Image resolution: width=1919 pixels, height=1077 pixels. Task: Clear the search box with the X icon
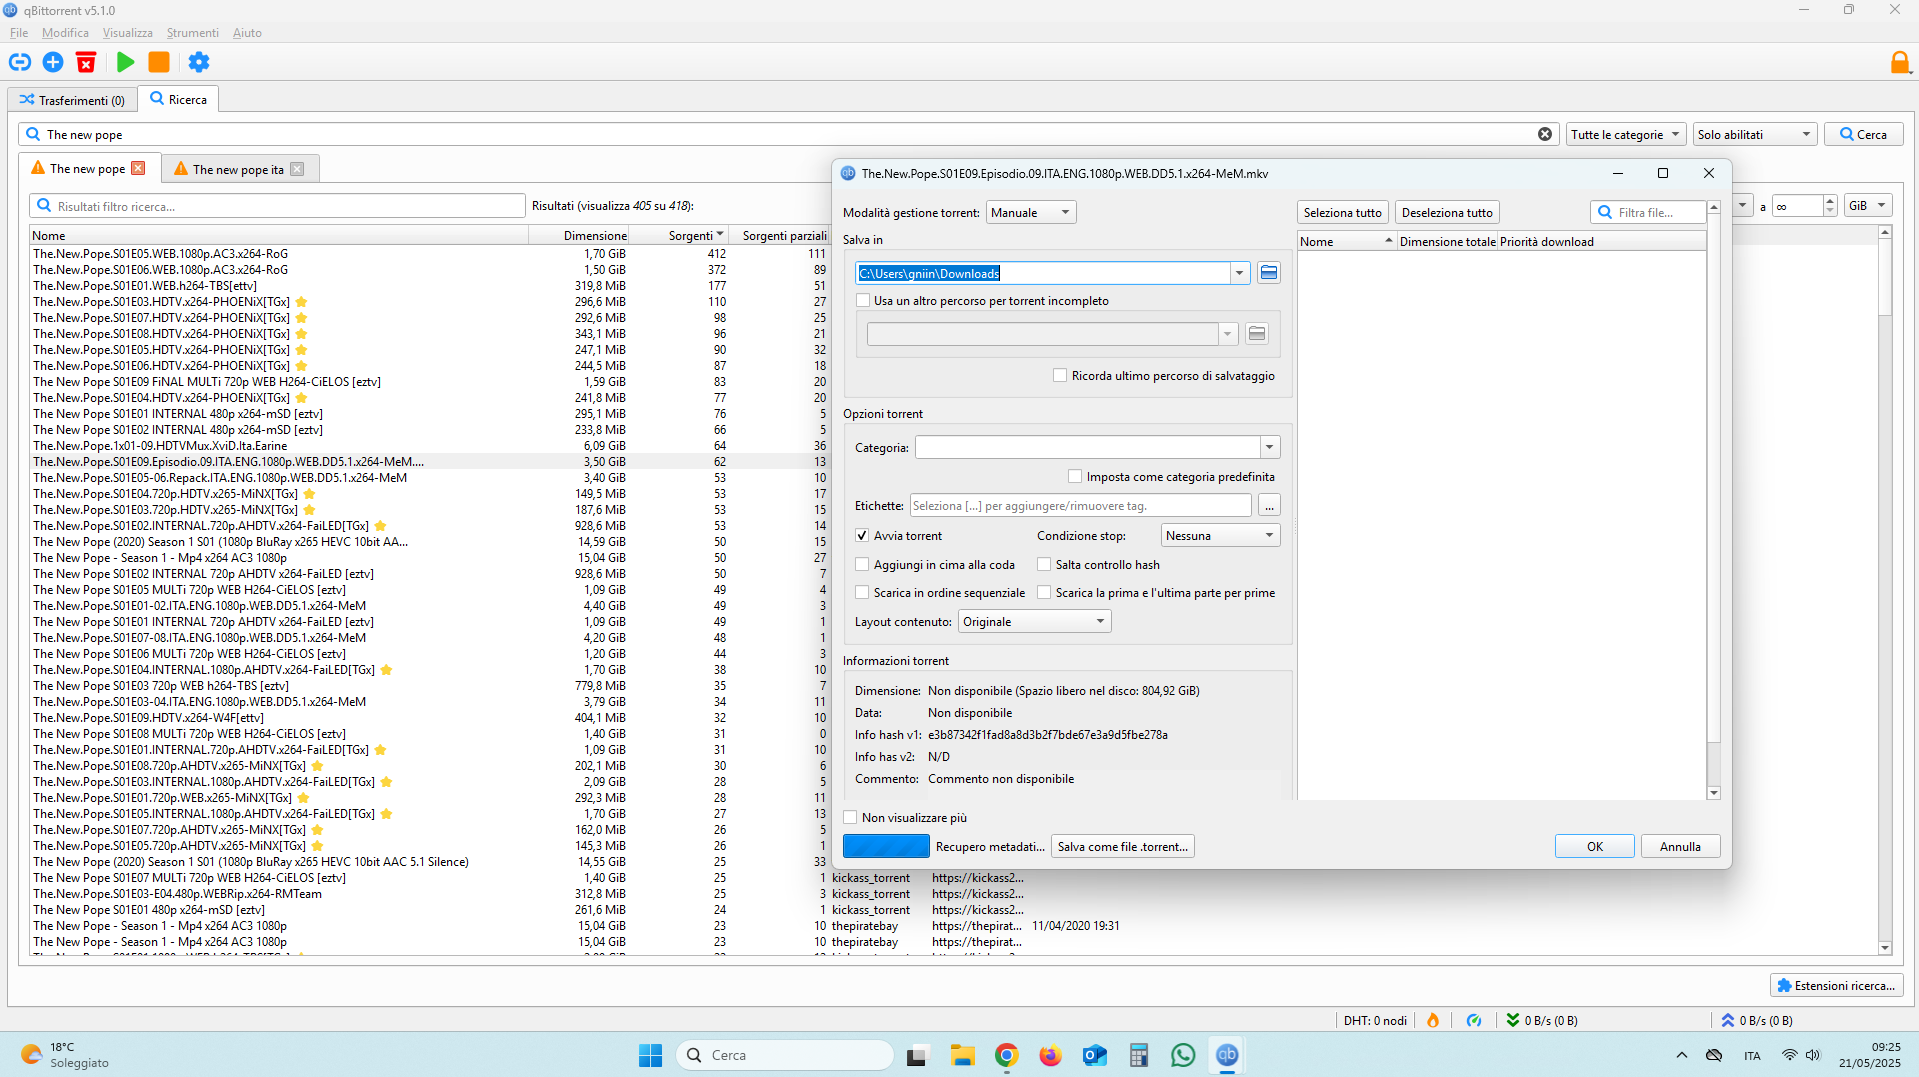click(1545, 134)
